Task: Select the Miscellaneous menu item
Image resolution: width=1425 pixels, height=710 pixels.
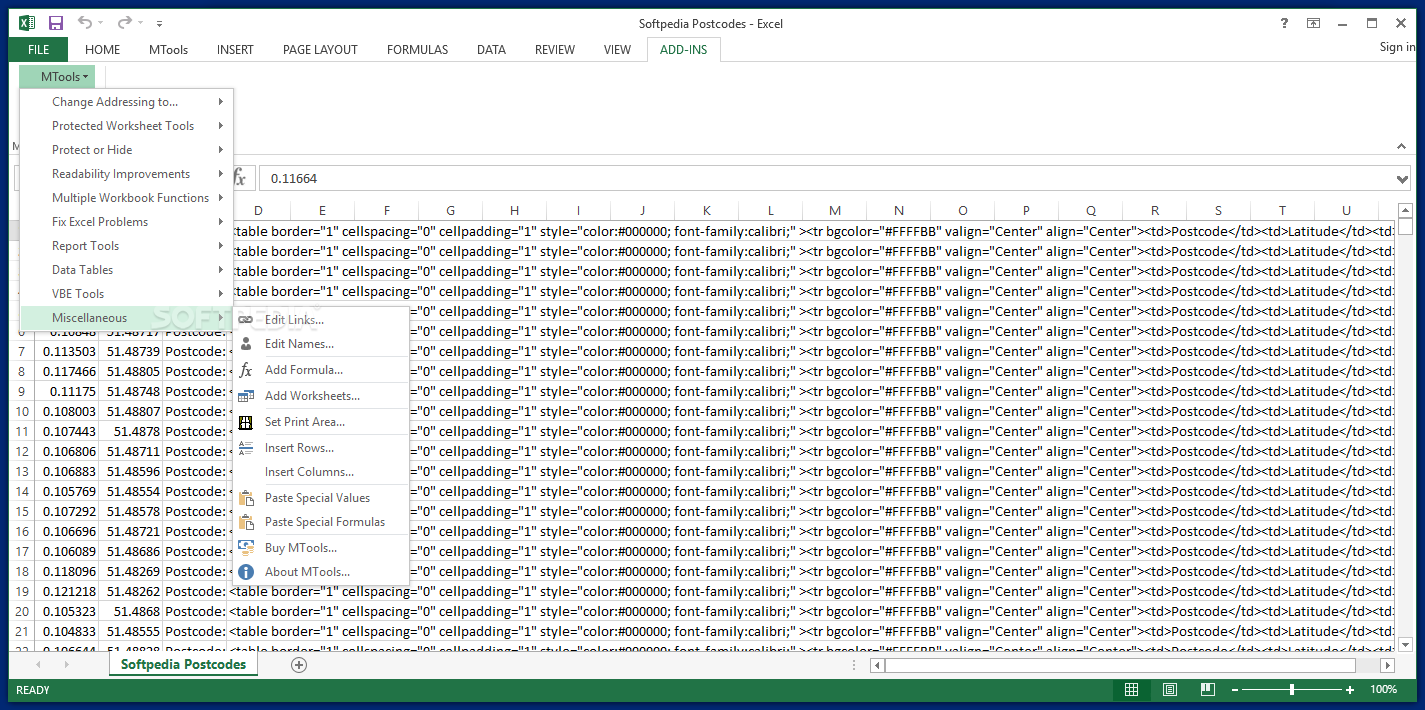Action: coord(126,318)
